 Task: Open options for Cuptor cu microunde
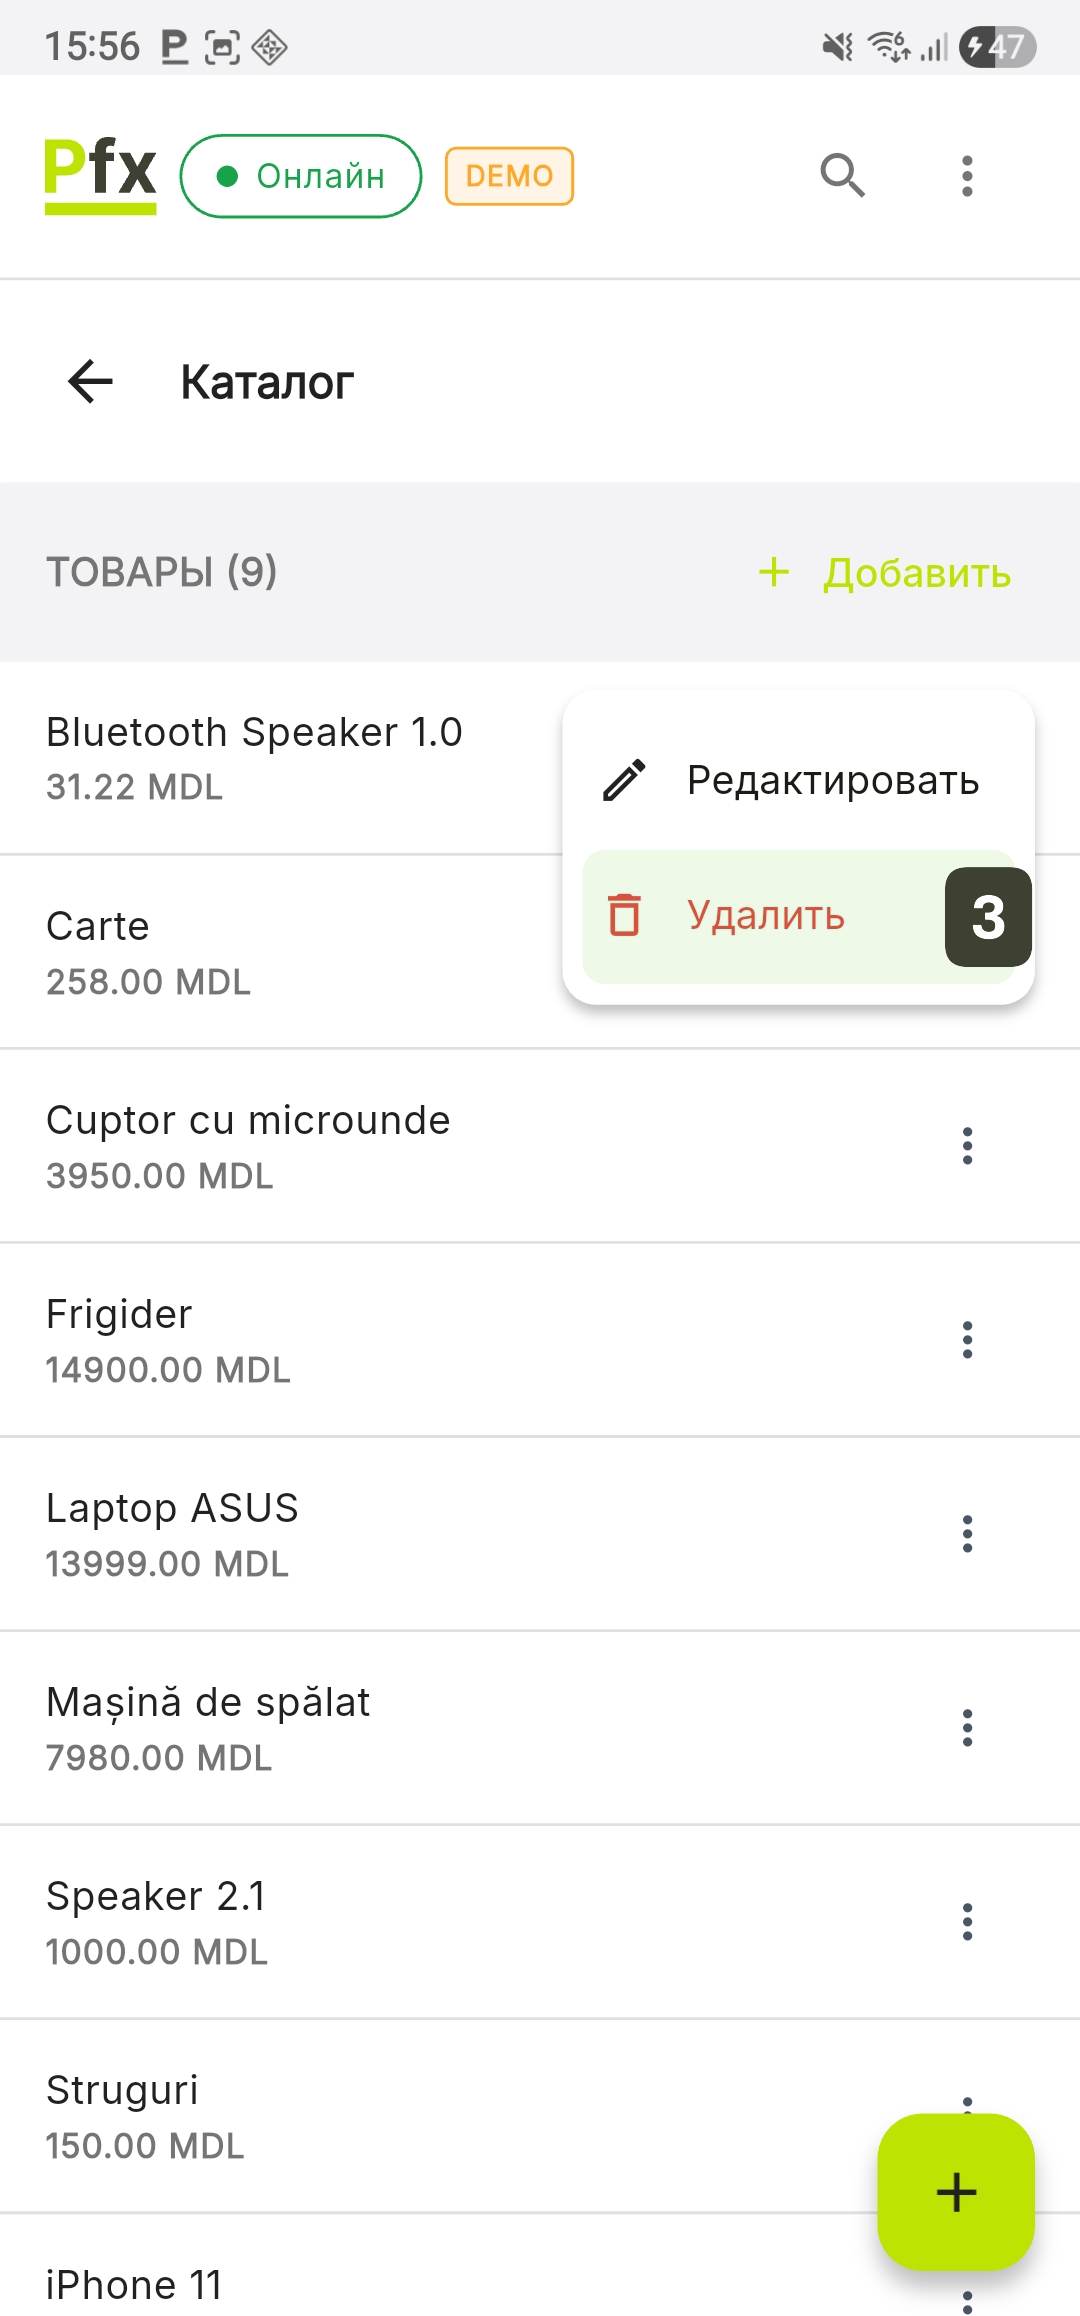[x=966, y=1146]
